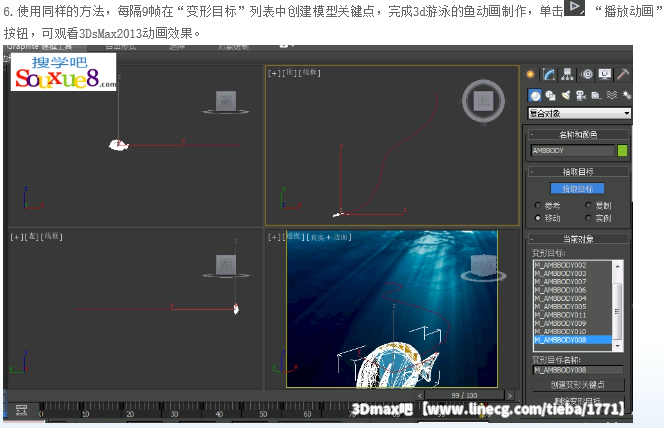Select M_AMBBODY010 in morph targets
Screen dimensions: 664x428
(572, 331)
